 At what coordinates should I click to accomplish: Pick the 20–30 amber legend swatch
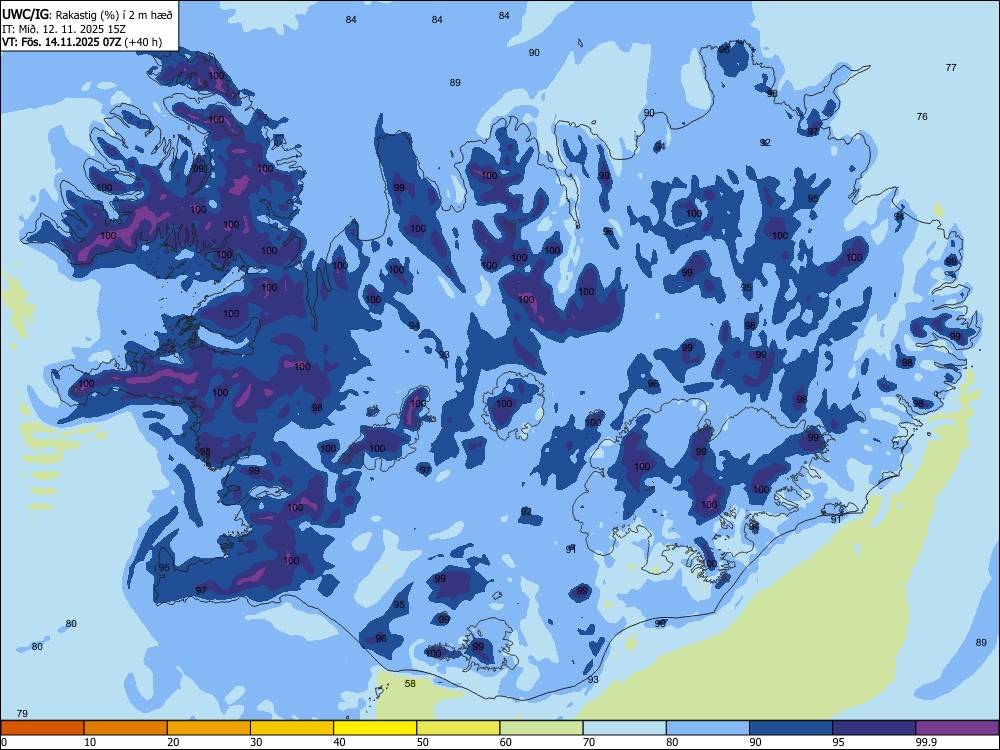pyautogui.click(x=209, y=728)
